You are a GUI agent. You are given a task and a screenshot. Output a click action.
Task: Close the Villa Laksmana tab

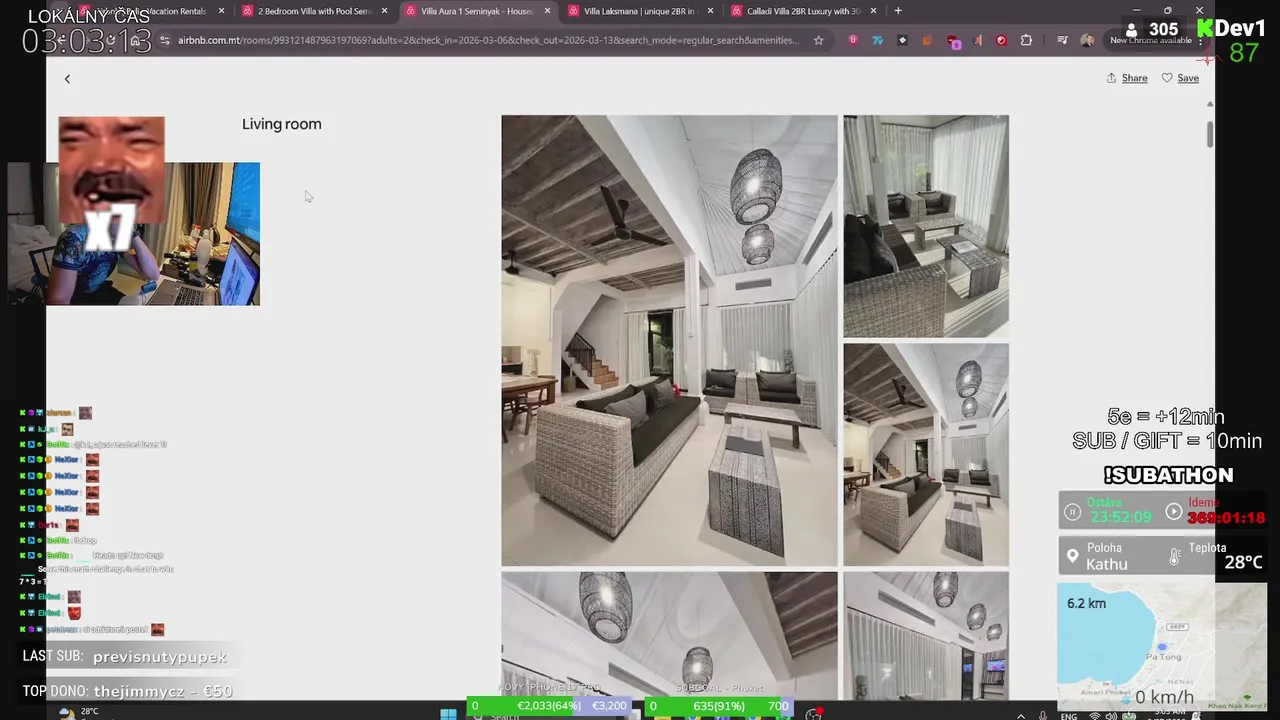710,11
